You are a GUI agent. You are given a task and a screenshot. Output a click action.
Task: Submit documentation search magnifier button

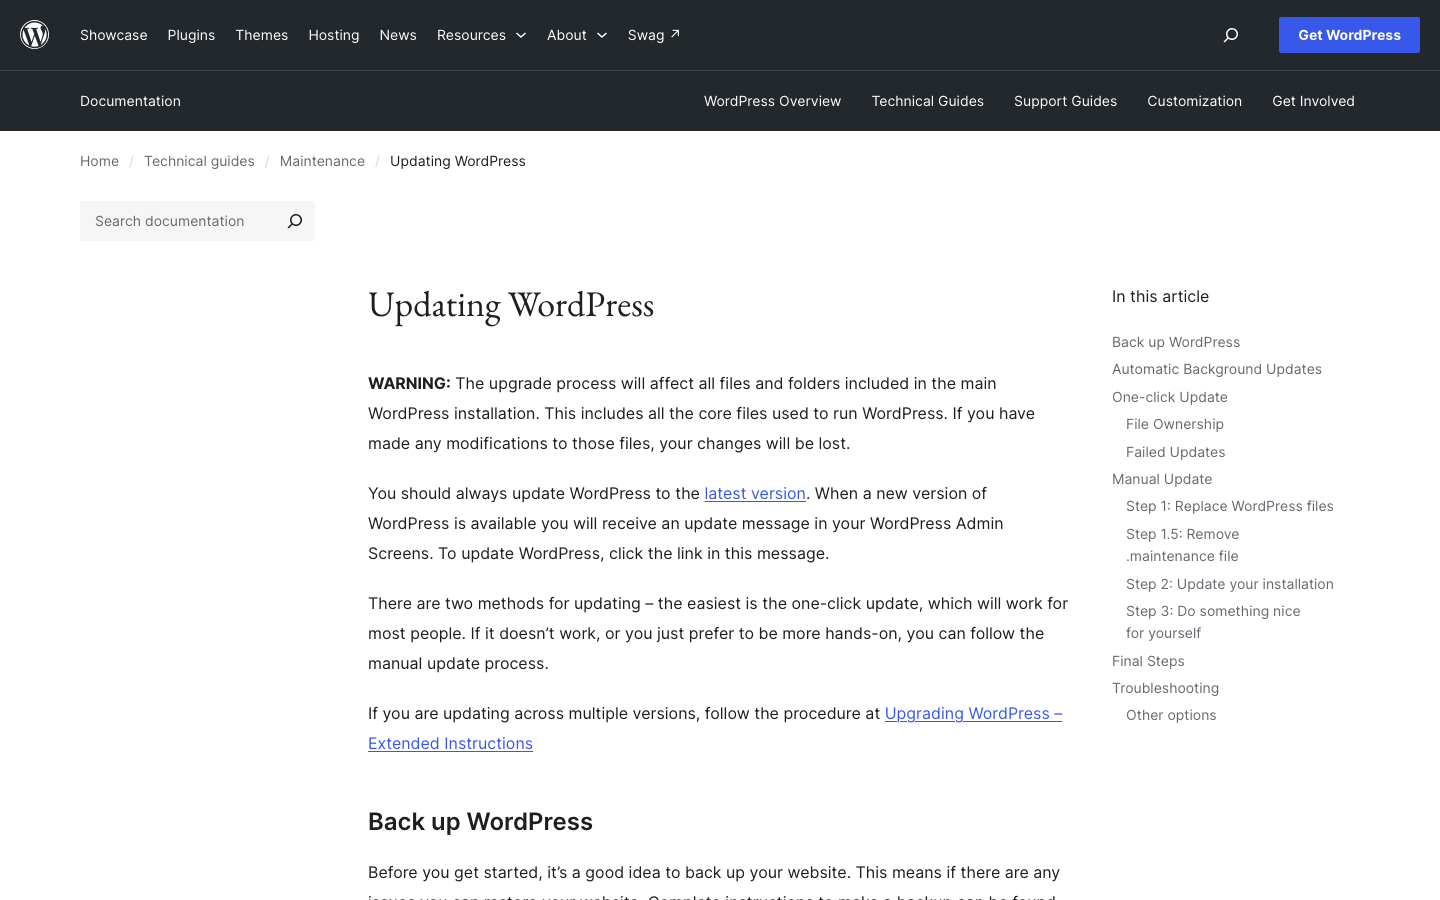tap(295, 221)
